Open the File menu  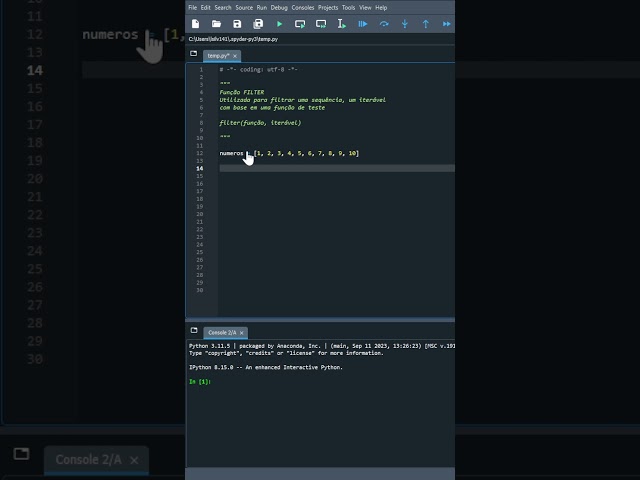pos(192,7)
